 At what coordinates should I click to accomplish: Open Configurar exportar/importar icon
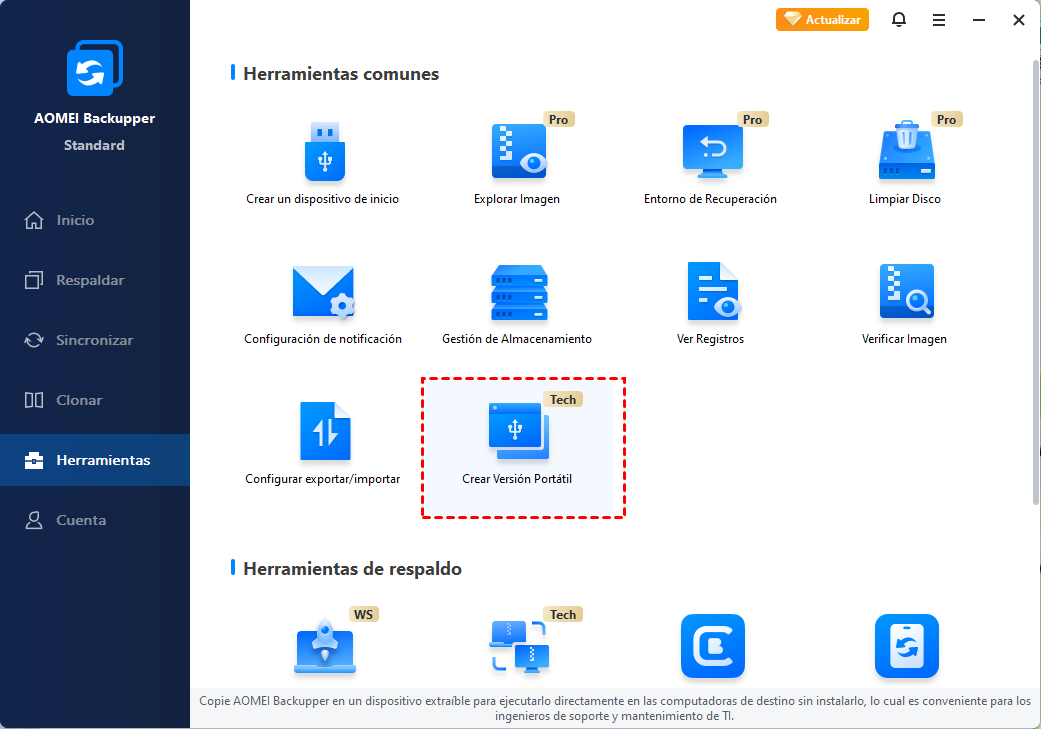coord(325,432)
